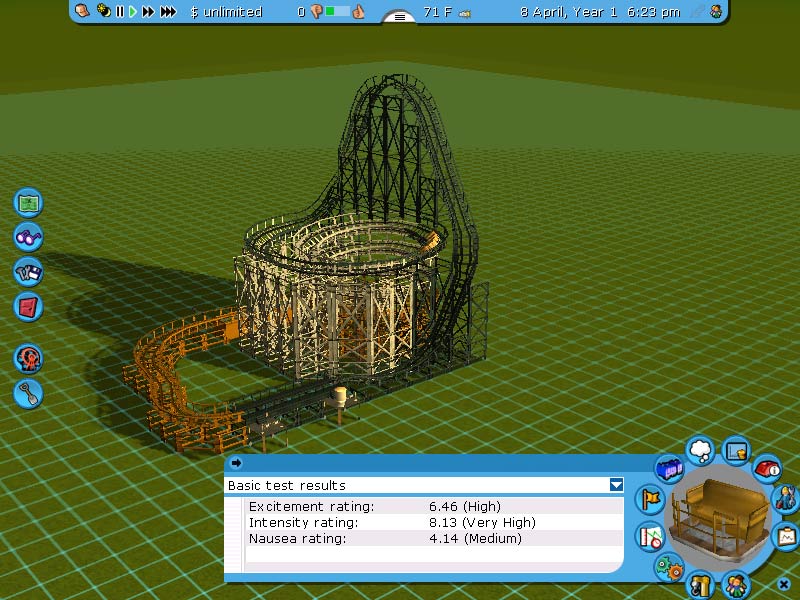800x600 pixels.
Task: Open the rides Ferris wheel menu
Action: pos(28,359)
